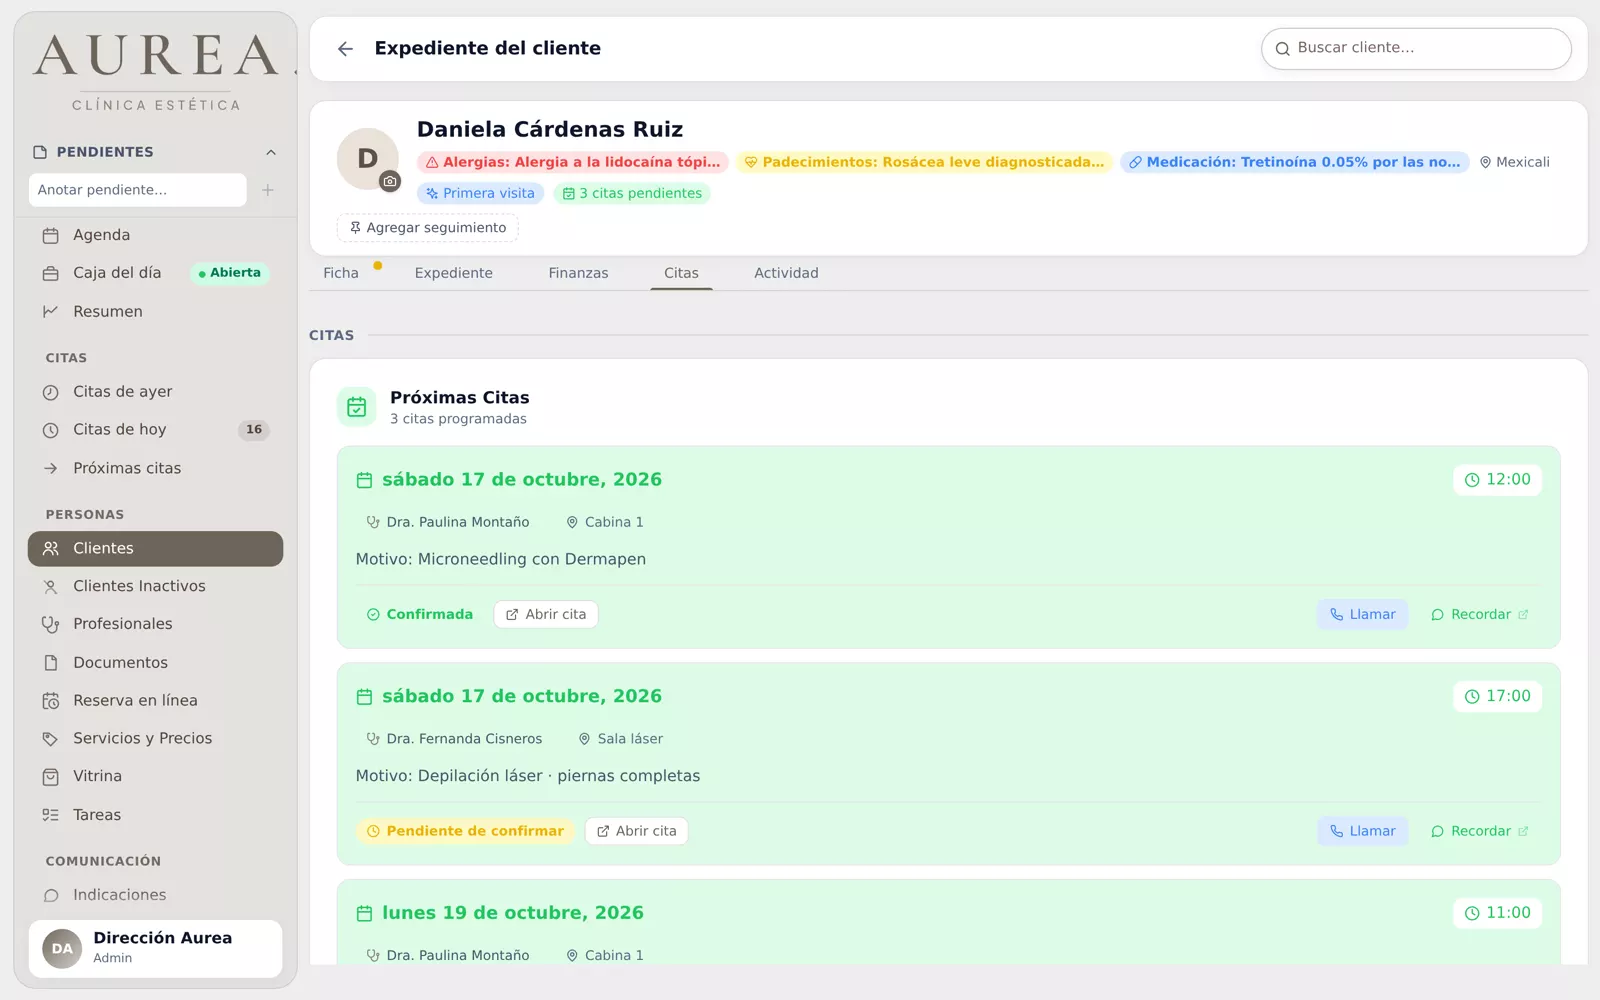The width and height of the screenshot is (1600, 1000).
Task: Click the Abierta status badge on Caja del día
Action: coord(230,273)
